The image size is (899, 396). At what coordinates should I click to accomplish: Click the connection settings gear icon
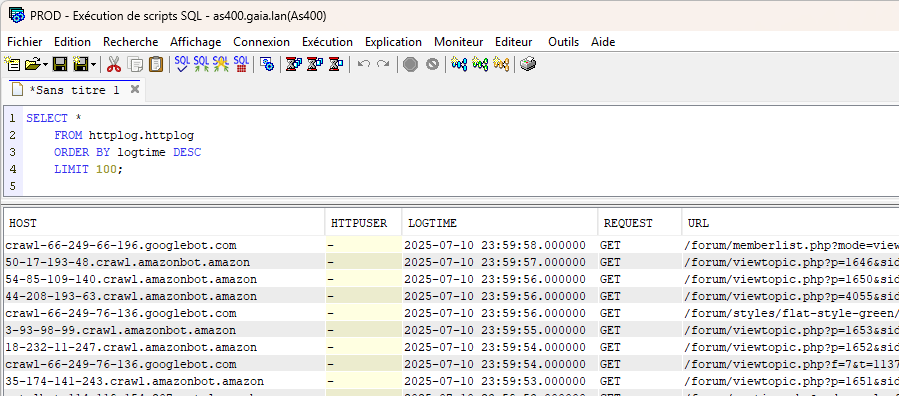pyautogui.click(x=267, y=64)
